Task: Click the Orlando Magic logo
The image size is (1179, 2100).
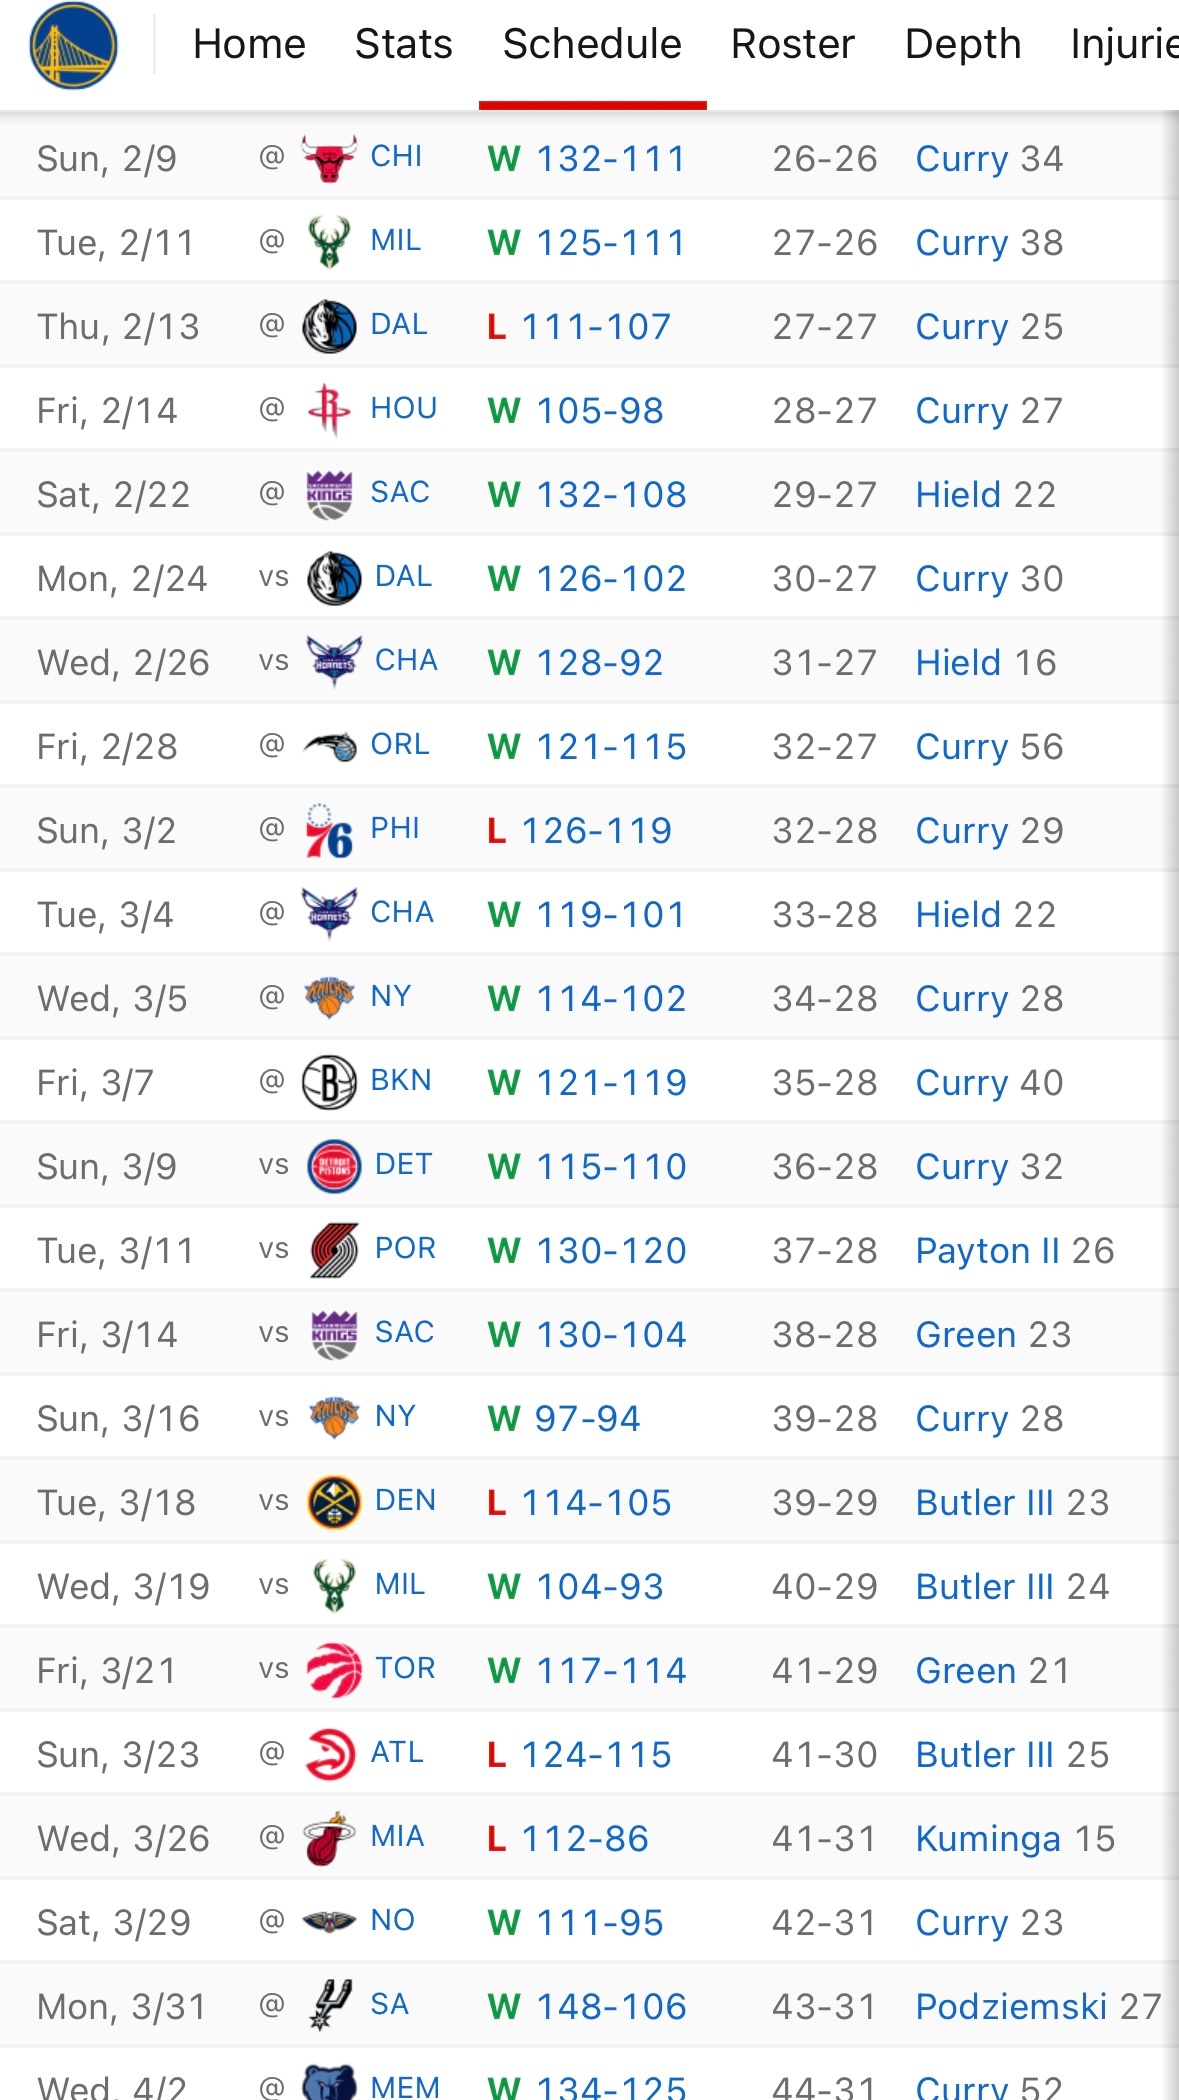Action: [x=329, y=746]
